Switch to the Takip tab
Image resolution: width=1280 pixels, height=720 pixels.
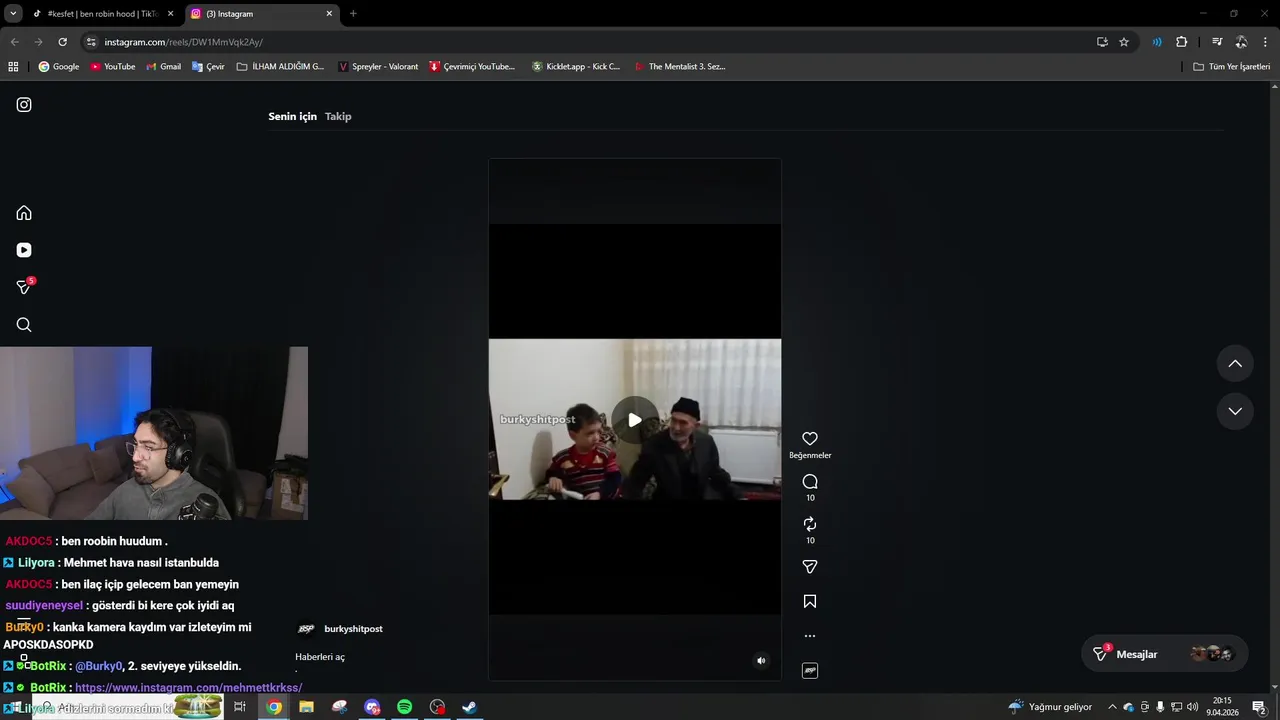click(338, 116)
